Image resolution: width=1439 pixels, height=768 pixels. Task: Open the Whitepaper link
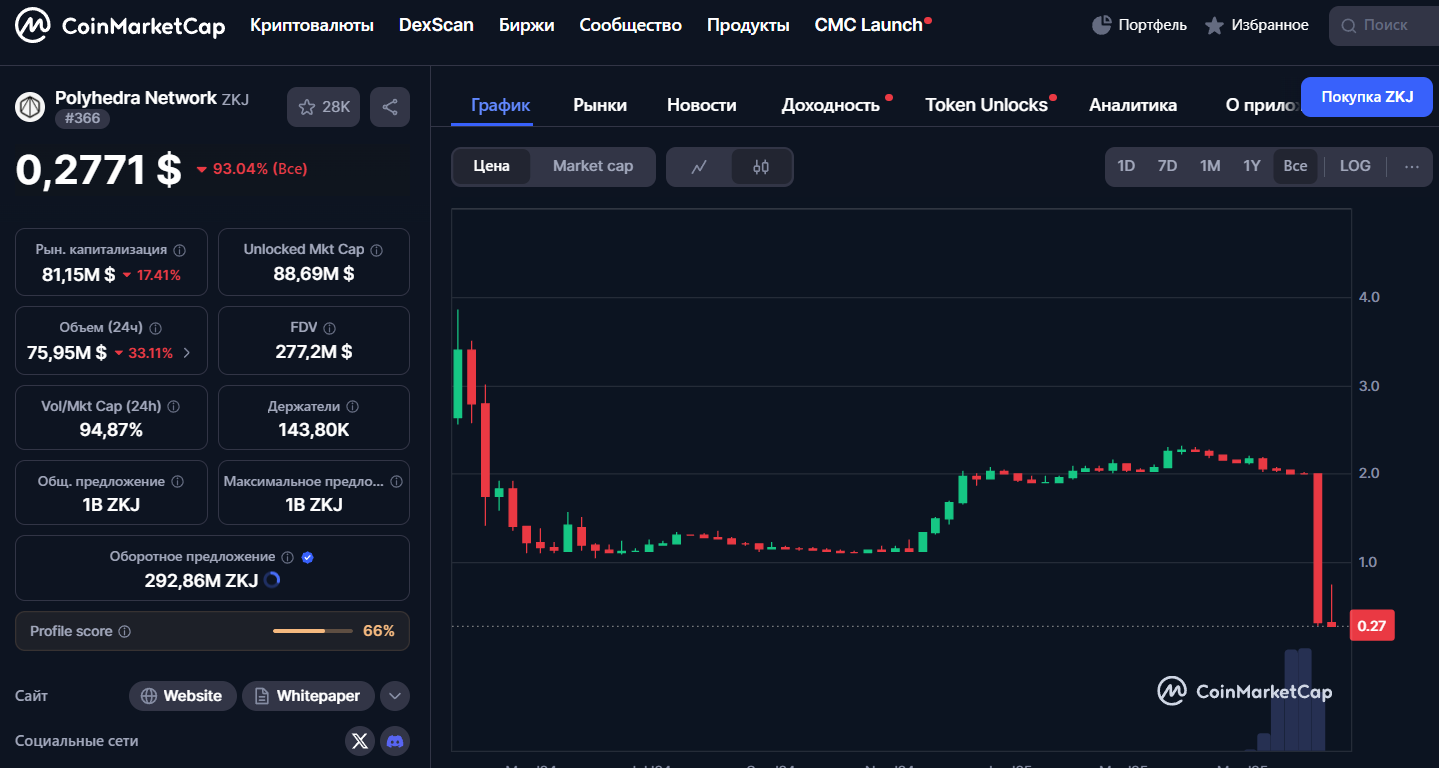(x=308, y=696)
